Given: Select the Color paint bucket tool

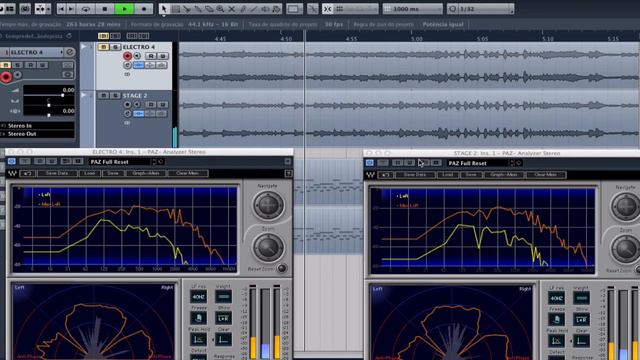Looking at the screenshot, I should [276, 9].
